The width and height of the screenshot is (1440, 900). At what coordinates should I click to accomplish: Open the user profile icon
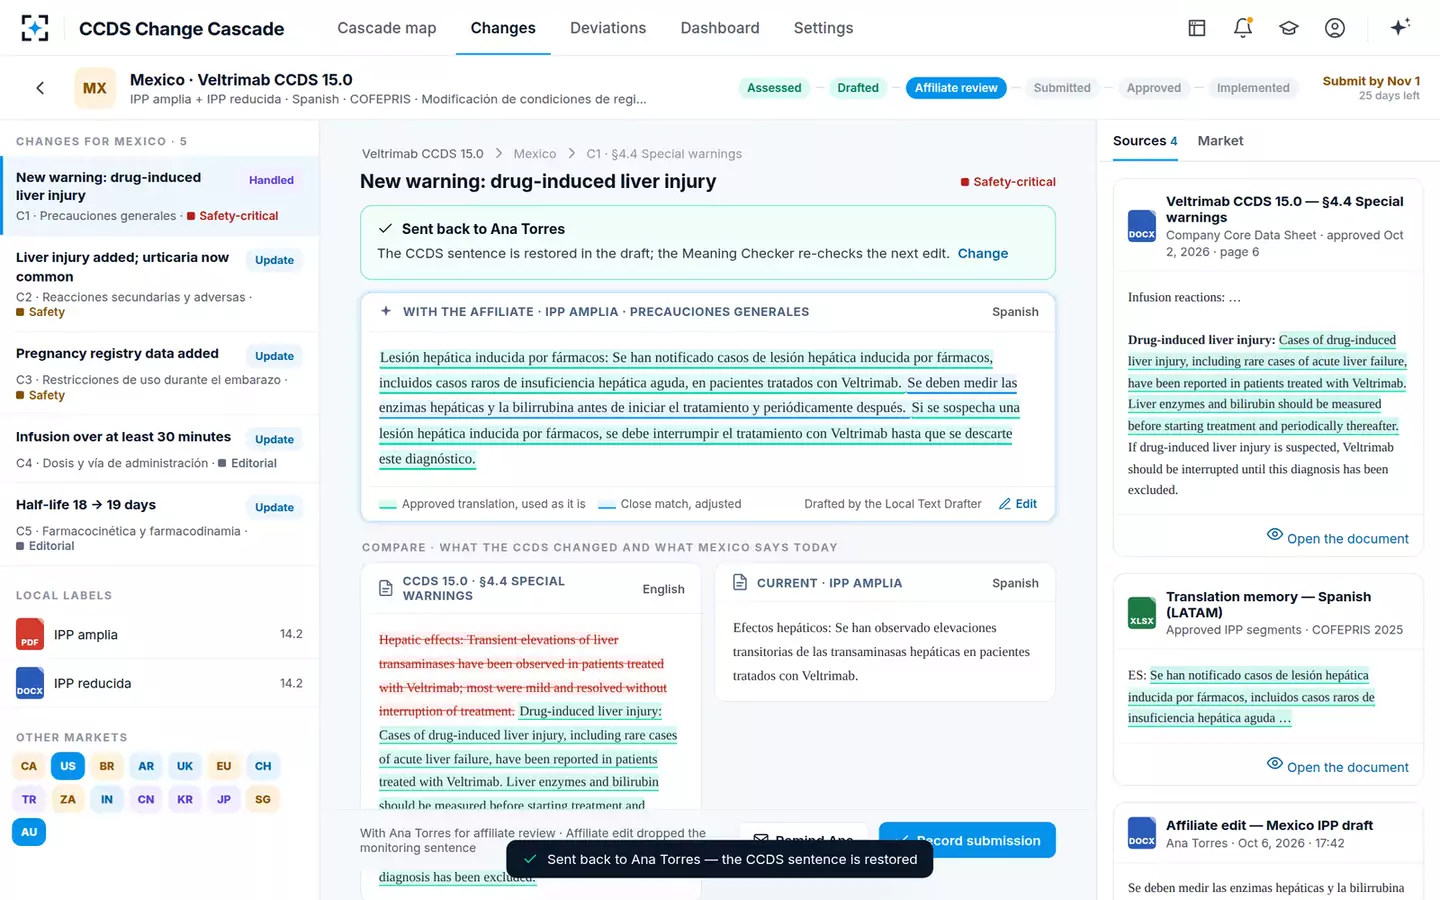[x=1335, y=28]
